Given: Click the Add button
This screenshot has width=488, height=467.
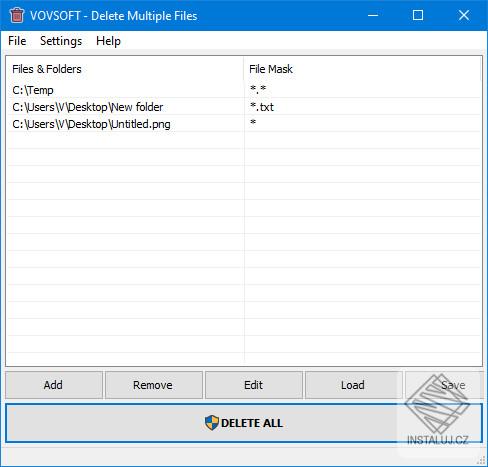Looking at the screenshot, I should (x=53, y=385).
